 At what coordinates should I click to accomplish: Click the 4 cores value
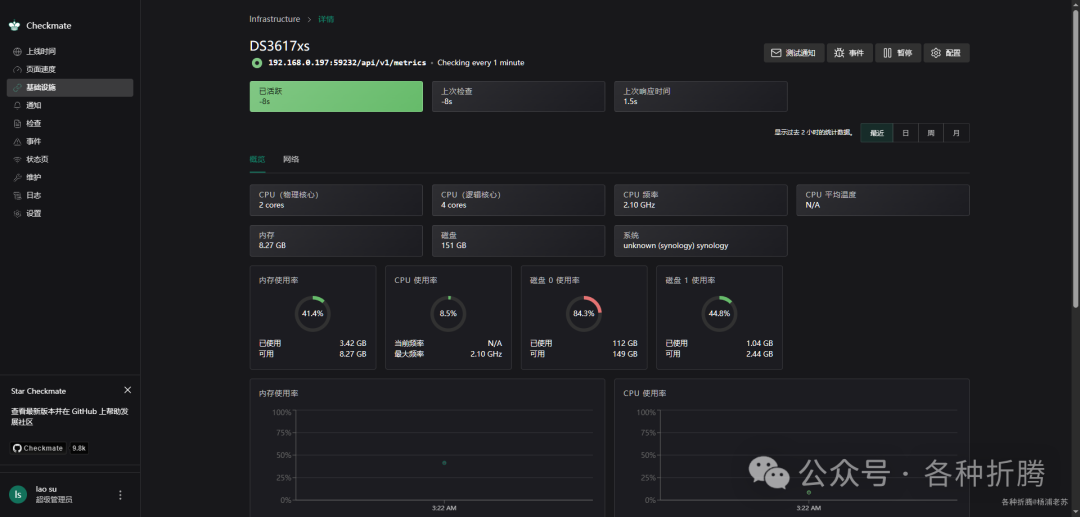(x=454, y=205)
